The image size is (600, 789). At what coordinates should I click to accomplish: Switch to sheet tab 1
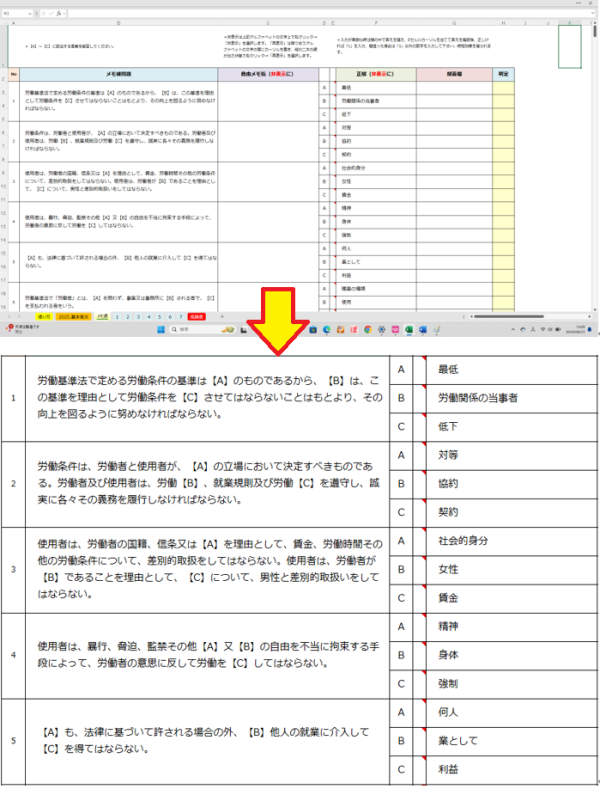pos(117,317)
